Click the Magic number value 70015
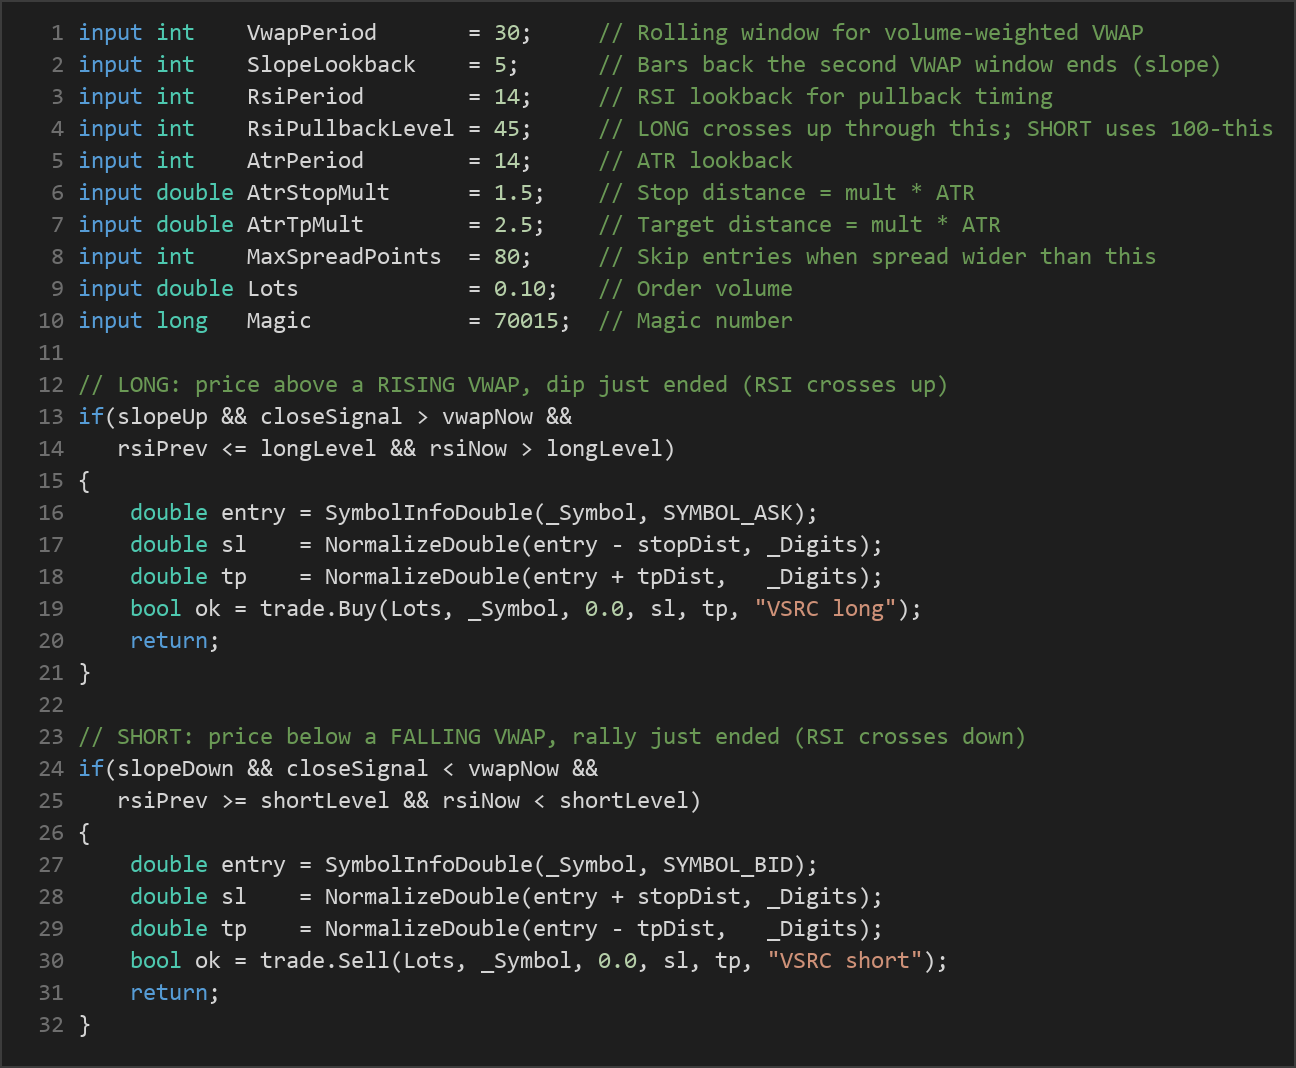The height and width of the screenshot is (1068, 1296). click(x=526, y=321)
